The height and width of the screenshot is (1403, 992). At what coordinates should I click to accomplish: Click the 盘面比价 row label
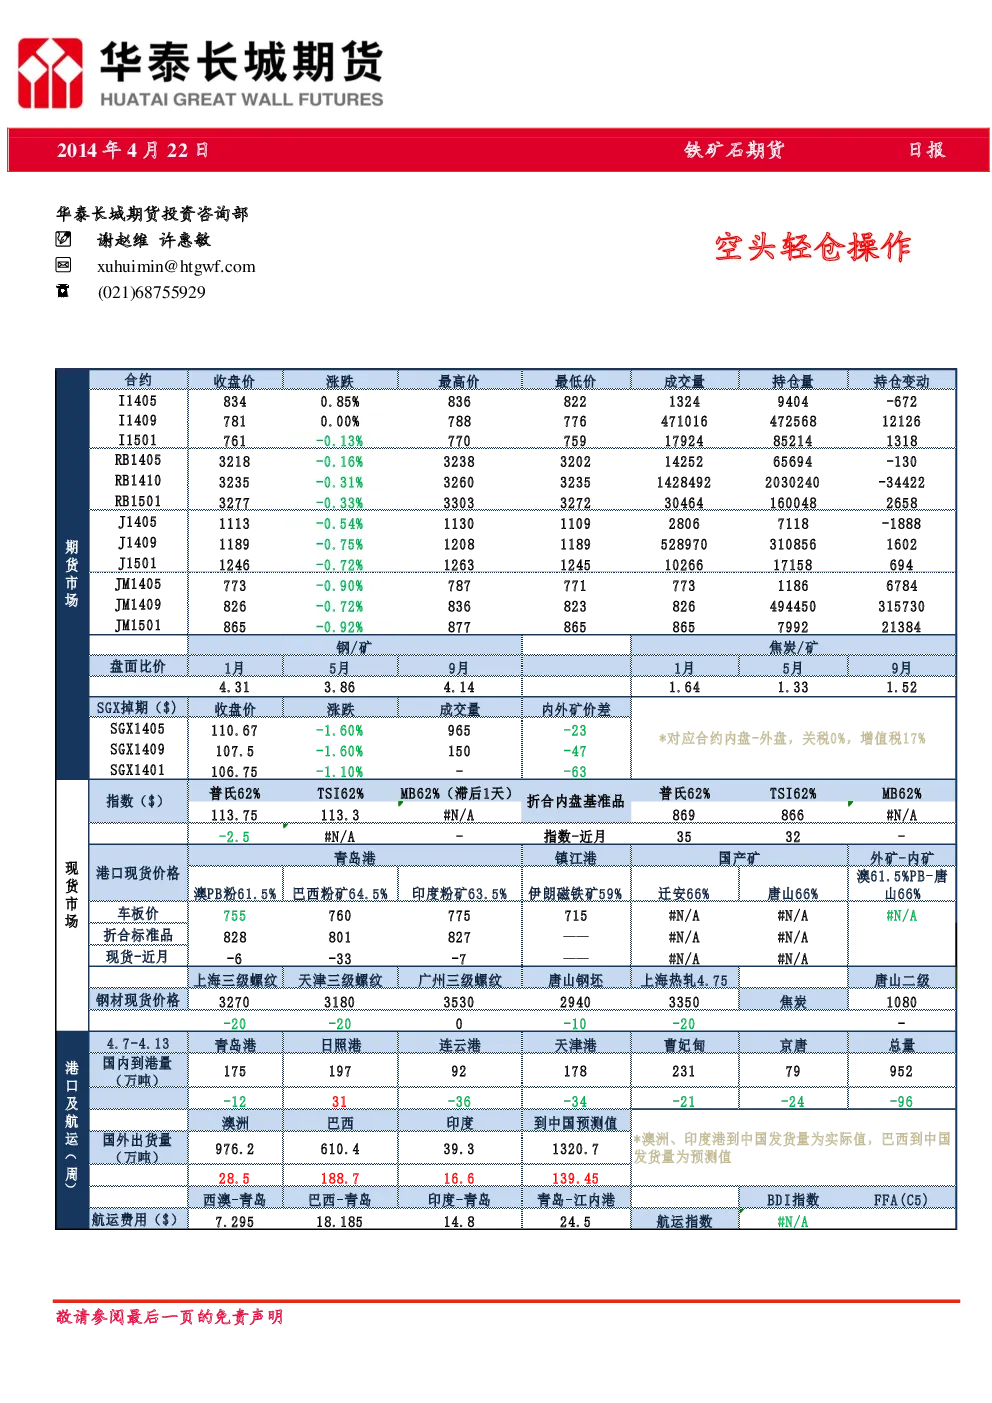point(138,666)
